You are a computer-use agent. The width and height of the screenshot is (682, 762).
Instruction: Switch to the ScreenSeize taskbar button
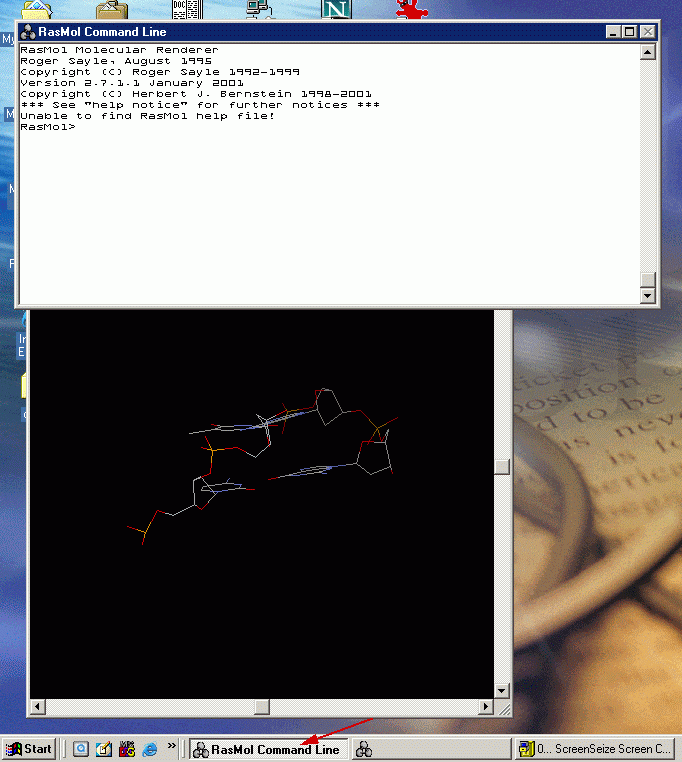[x=595, y=749]
